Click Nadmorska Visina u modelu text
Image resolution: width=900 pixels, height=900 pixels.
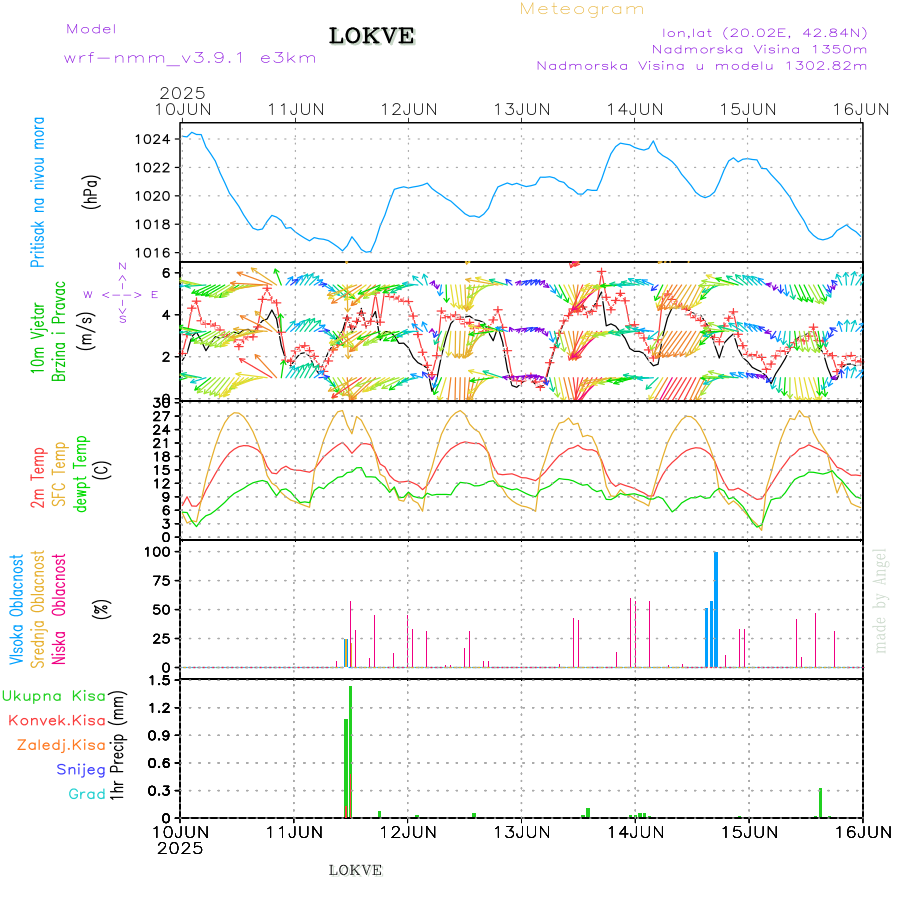coord(701,66)
